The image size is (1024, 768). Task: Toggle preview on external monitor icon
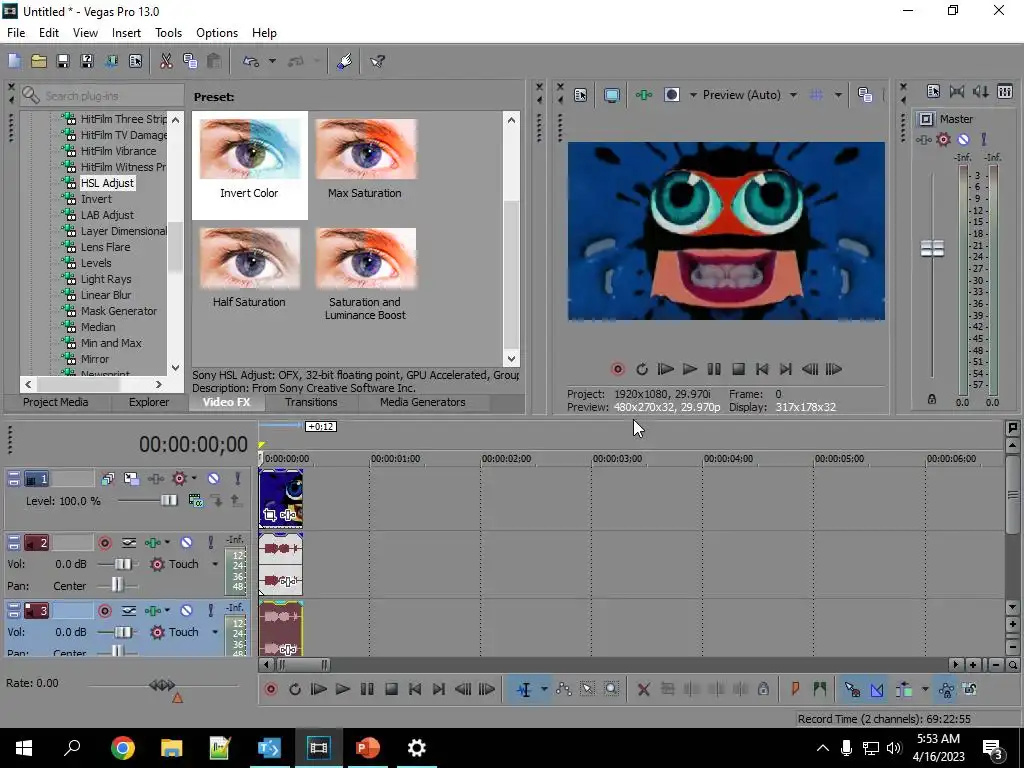coord(611,95)
